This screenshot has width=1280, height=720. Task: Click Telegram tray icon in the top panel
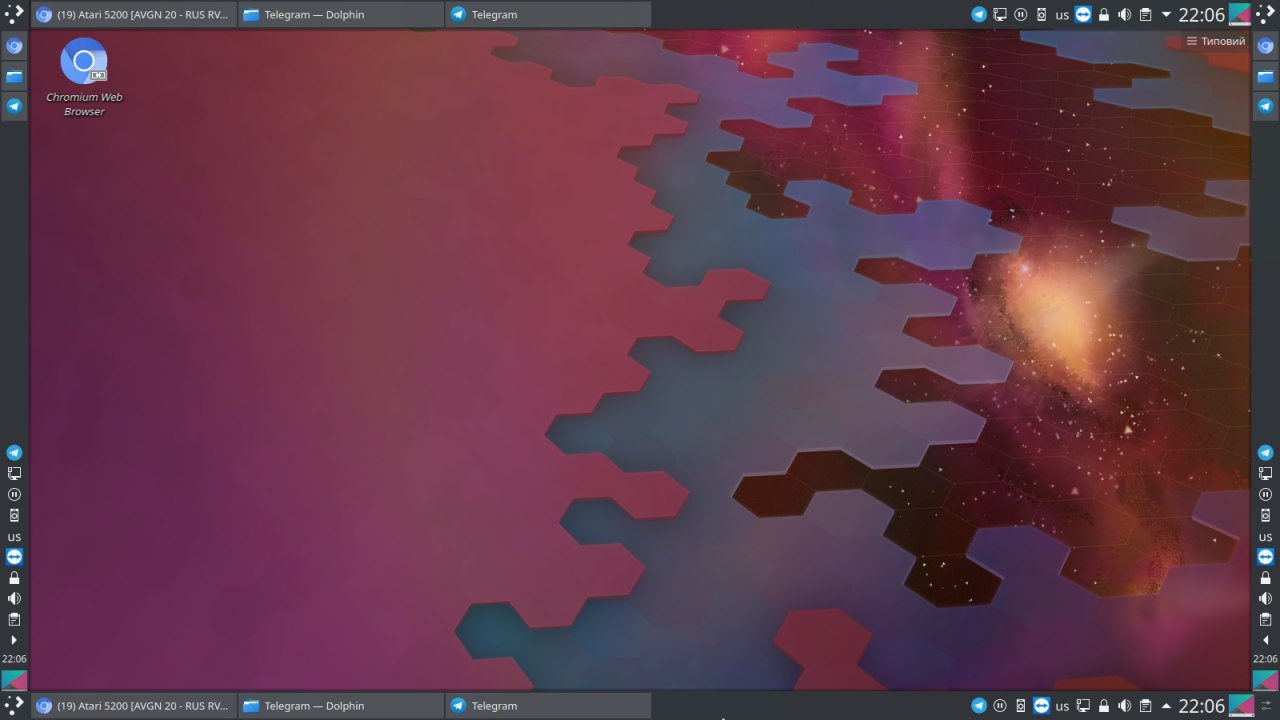[x=979, y=15]
